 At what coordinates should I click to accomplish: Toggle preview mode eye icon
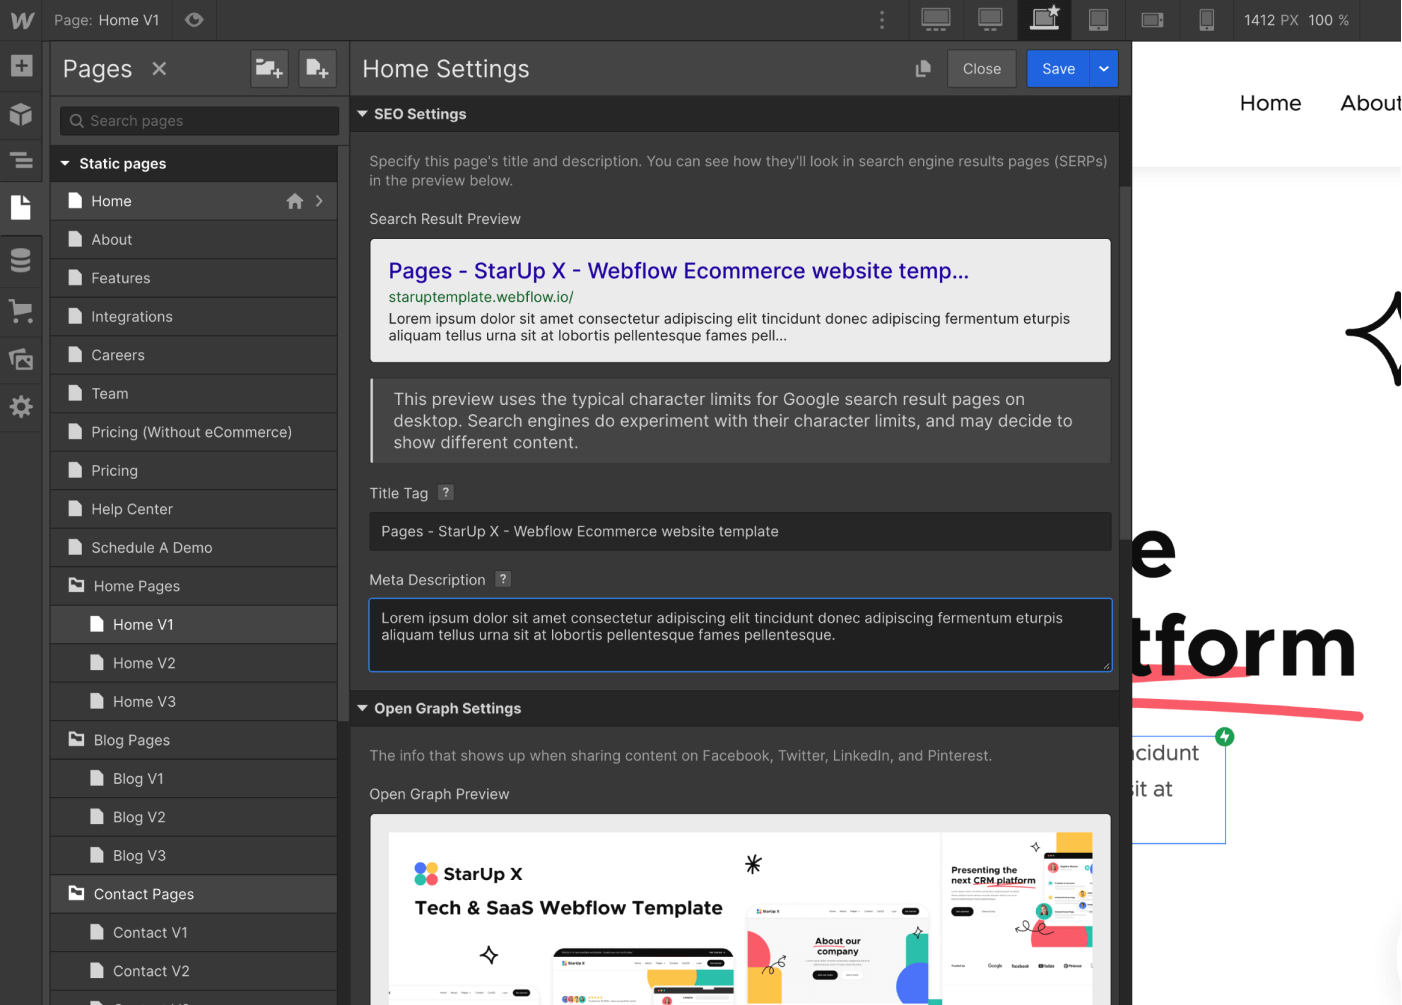coord(194,20)
